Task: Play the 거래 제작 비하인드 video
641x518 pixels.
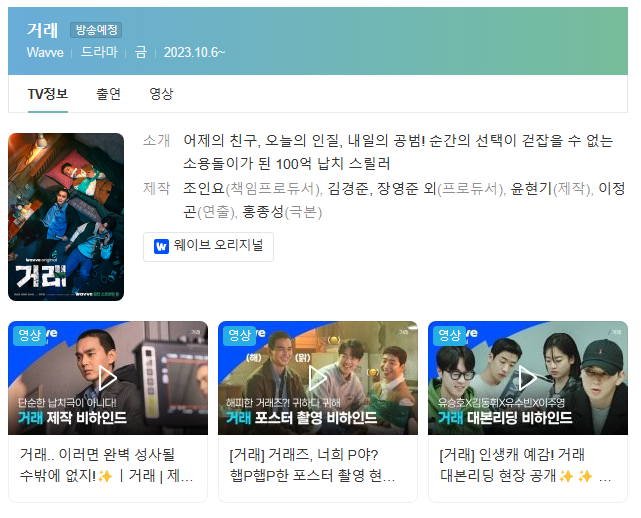Action: tap(108, 378)
